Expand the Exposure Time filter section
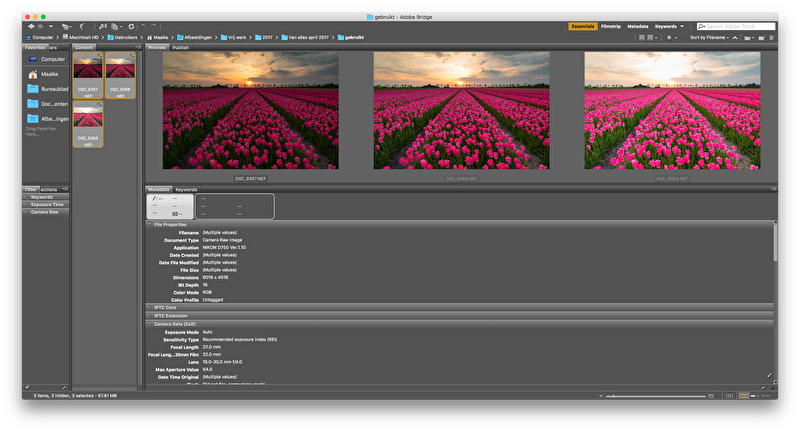The width and height of the screenshot is (800, 431). (45, 205)
